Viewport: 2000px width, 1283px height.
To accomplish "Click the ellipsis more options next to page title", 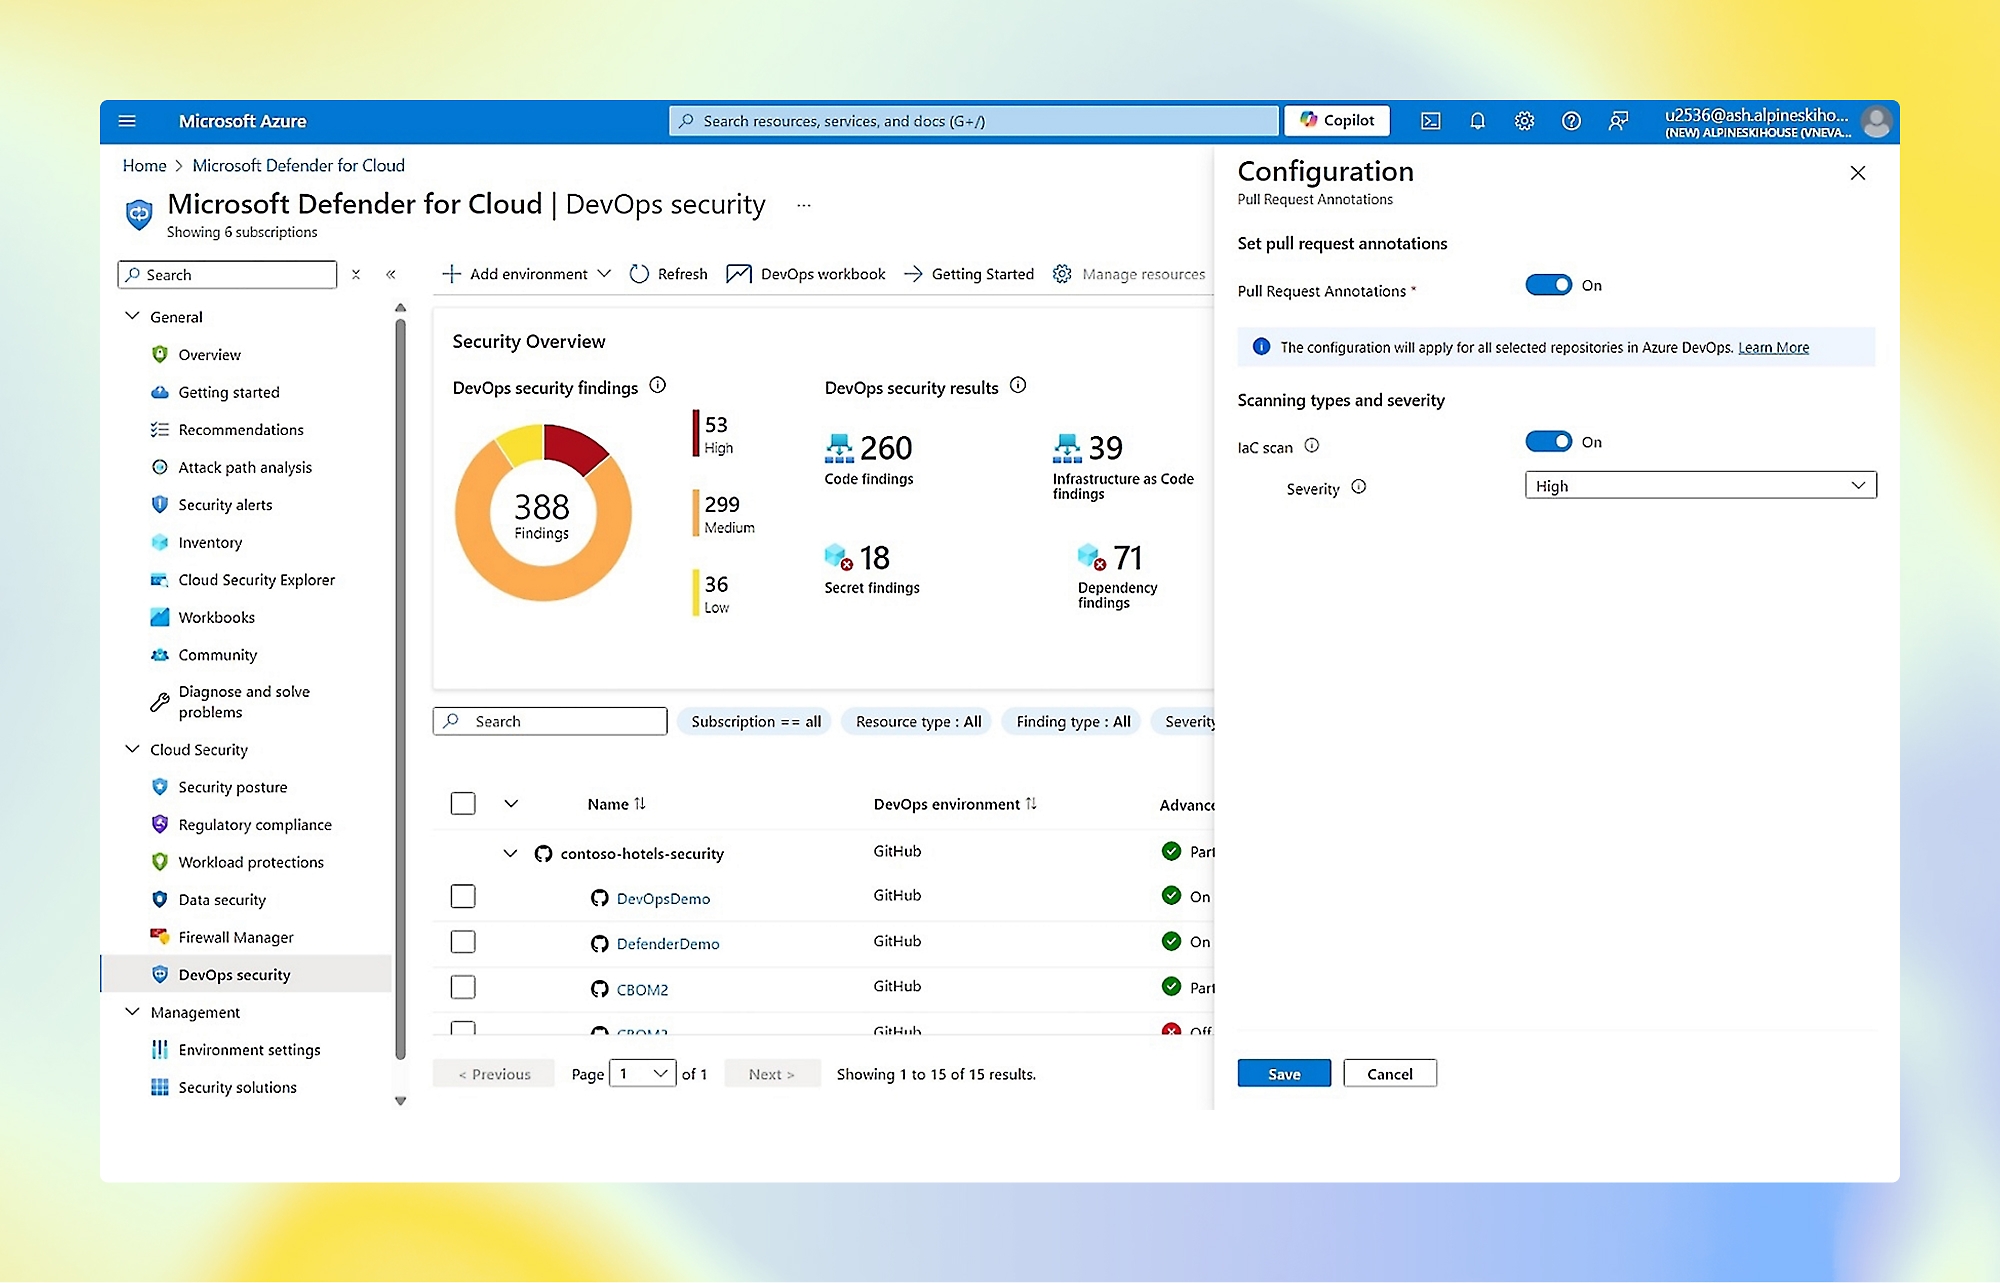I will click(803, 205).
